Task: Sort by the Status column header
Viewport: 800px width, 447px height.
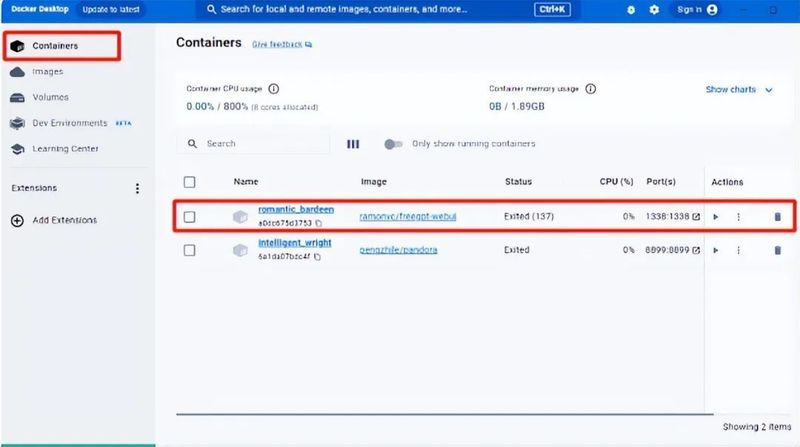Action: click(x=518, y=182)
